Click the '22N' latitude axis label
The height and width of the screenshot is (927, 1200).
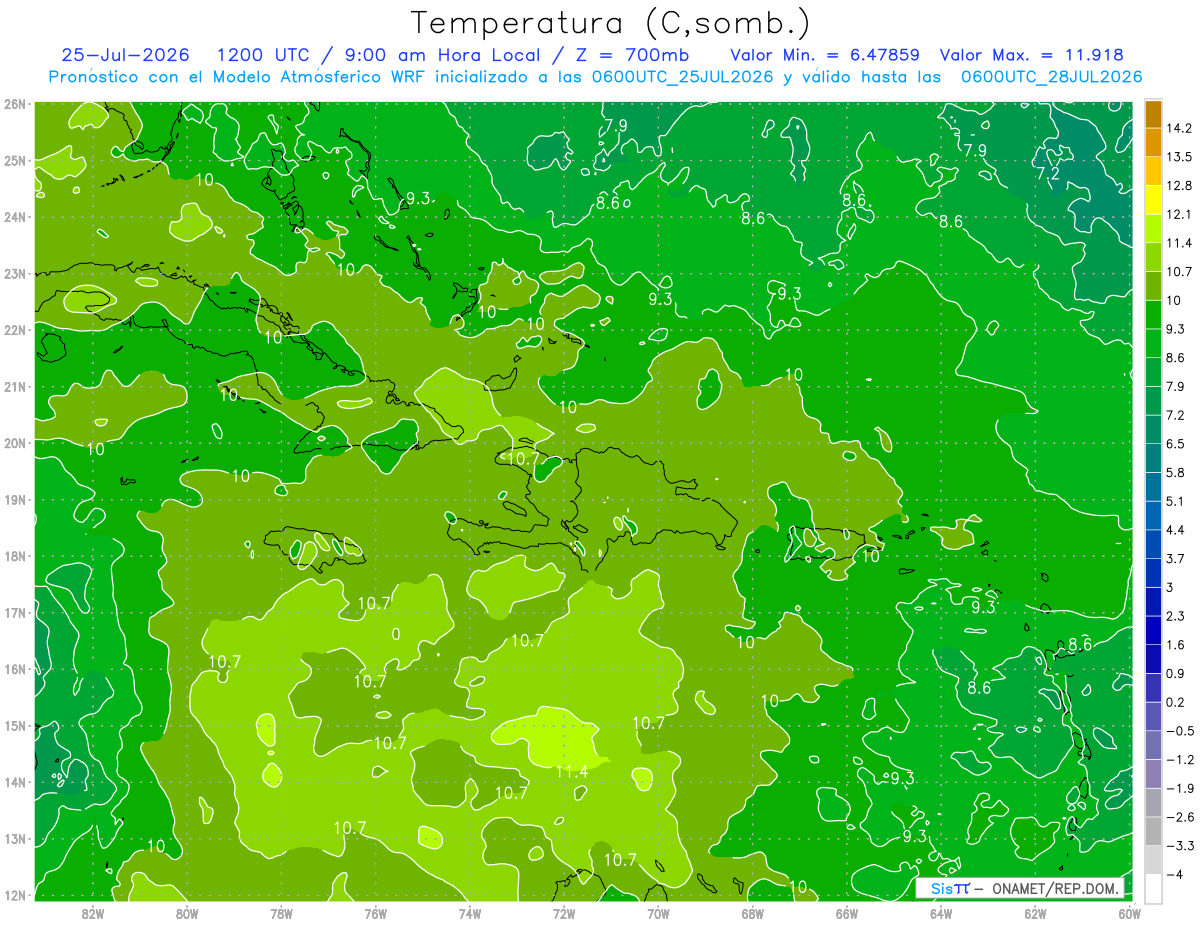click(x=14, y=330)
